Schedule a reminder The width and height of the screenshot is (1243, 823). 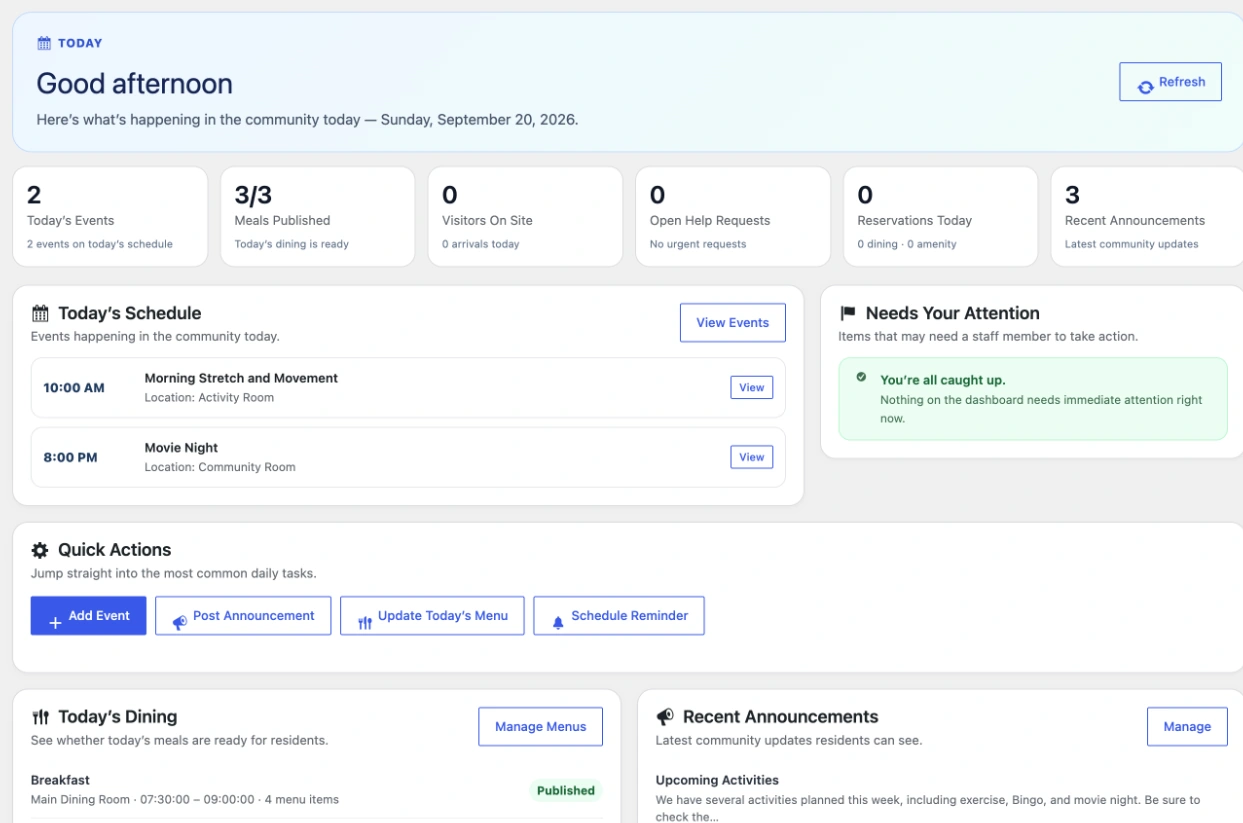click(x=619, y=616)
